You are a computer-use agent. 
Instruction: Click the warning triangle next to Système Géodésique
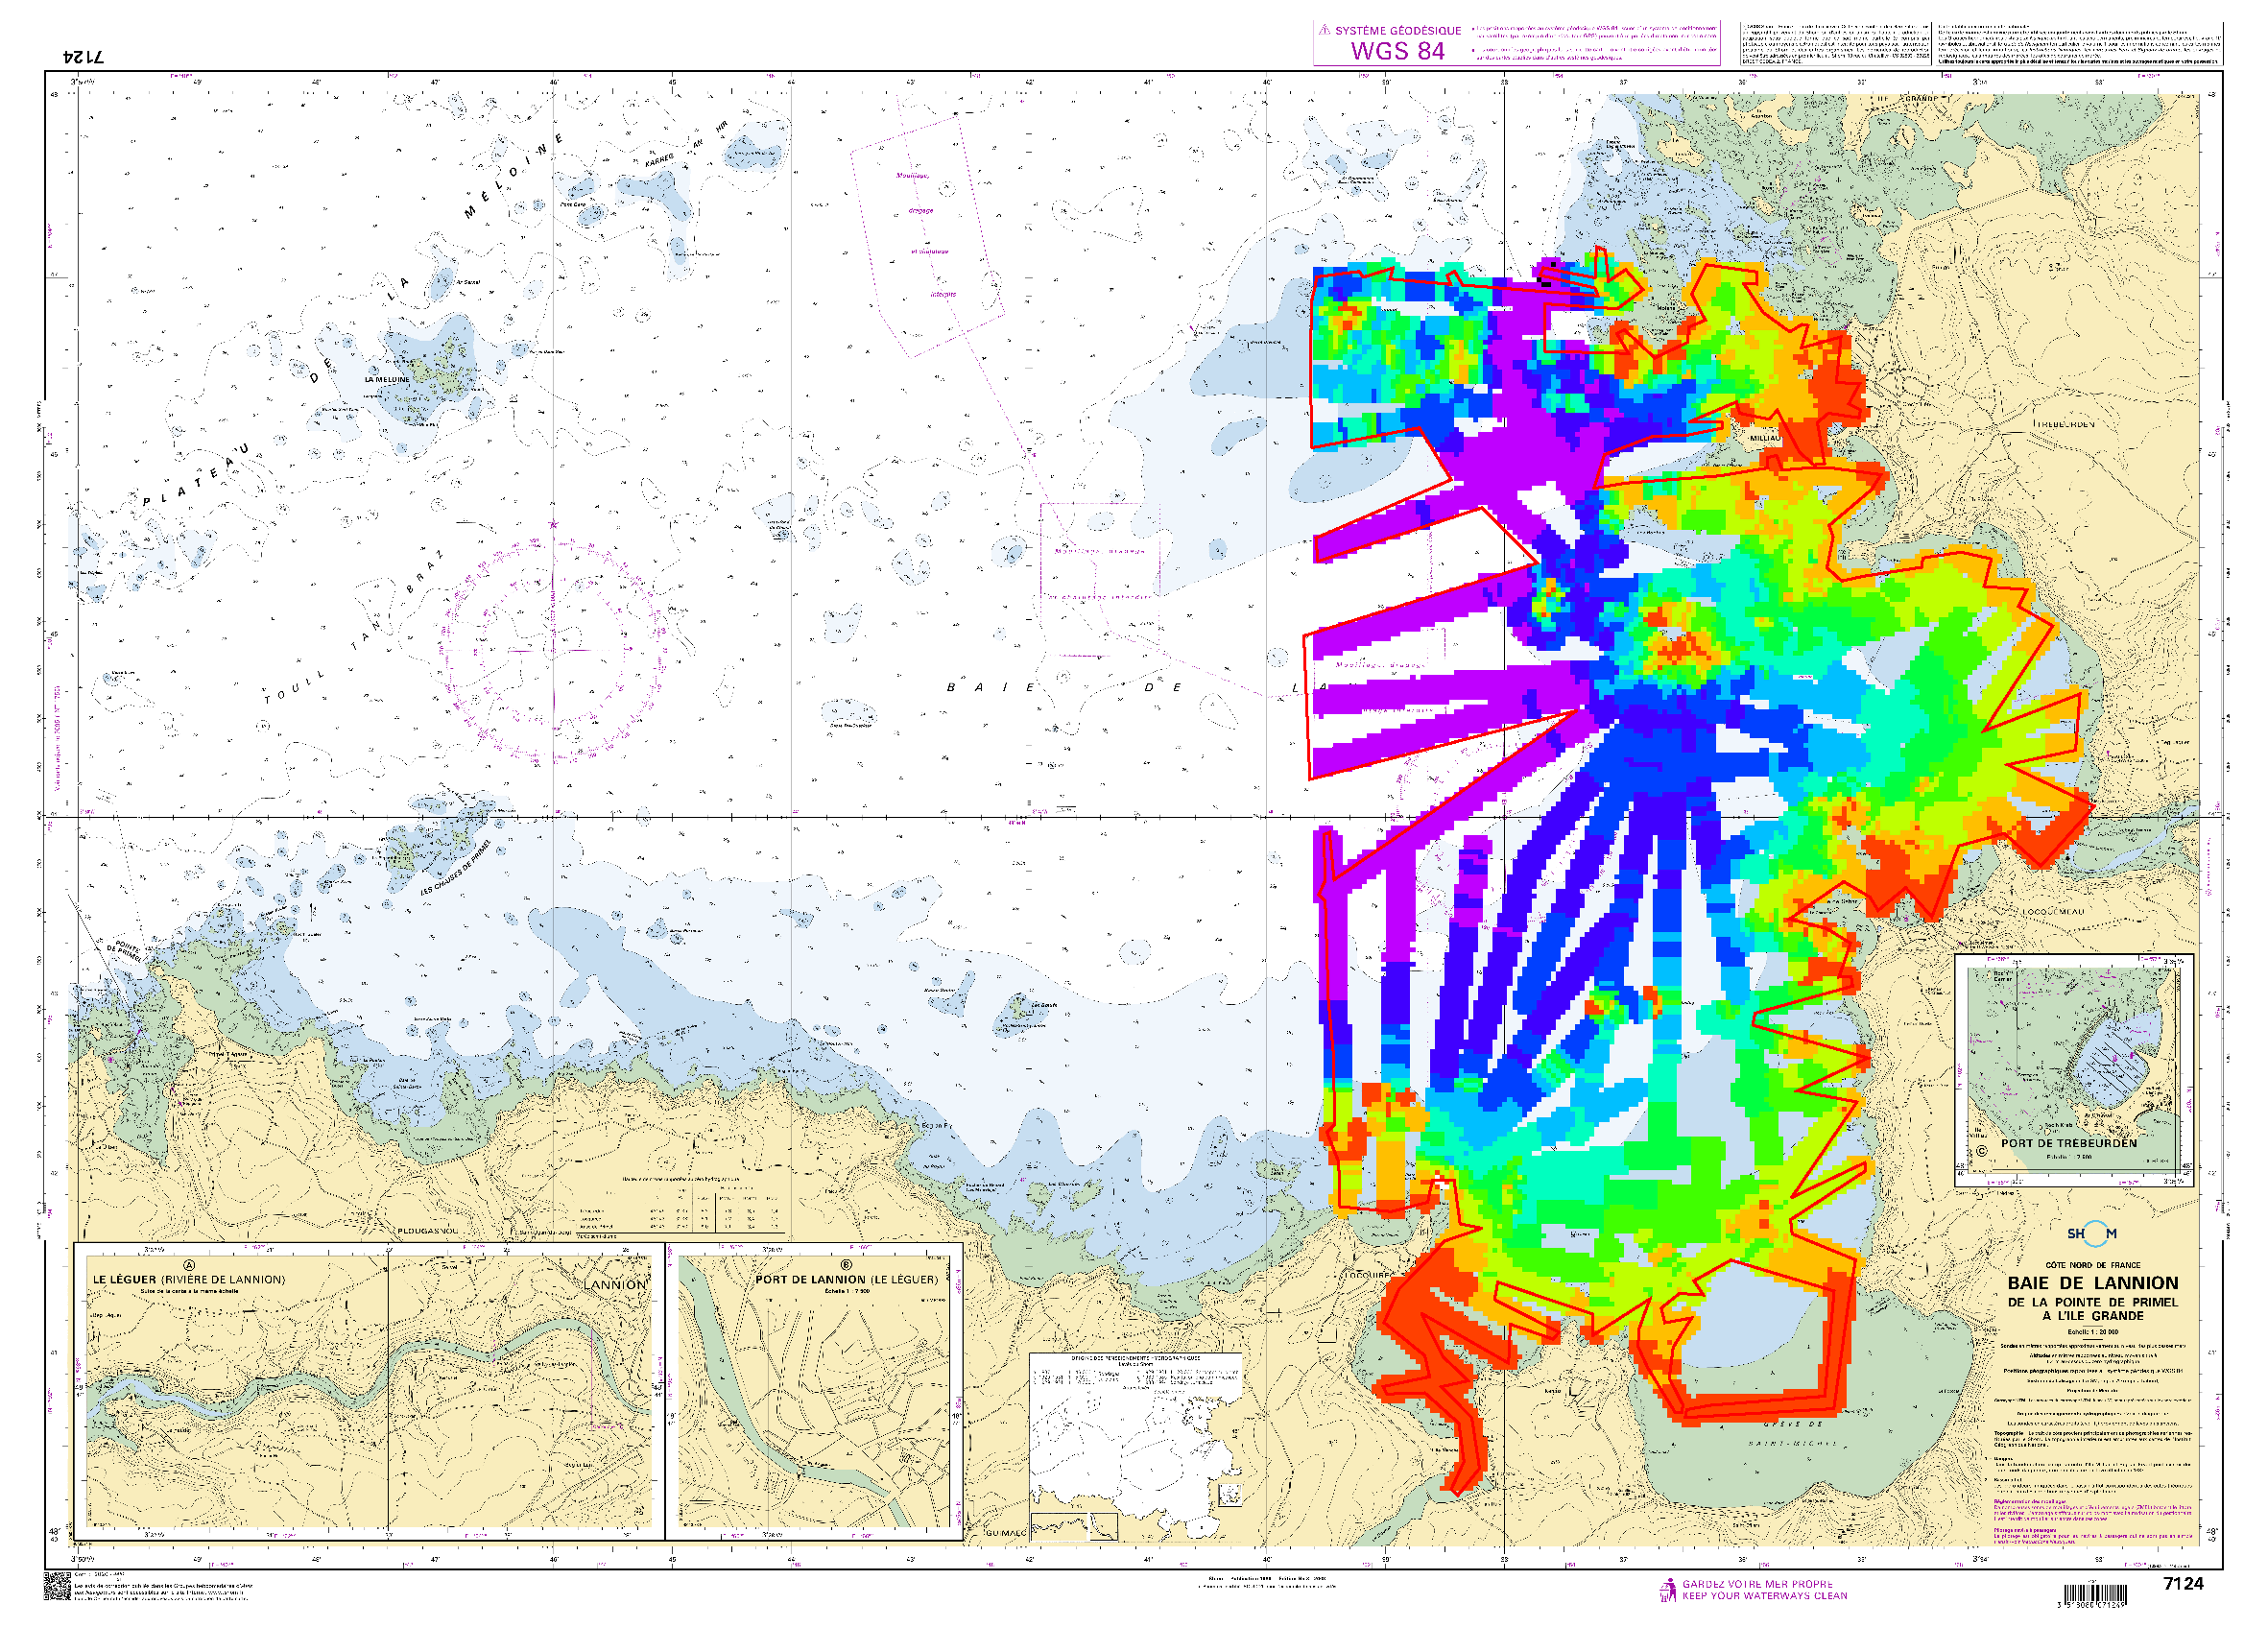(1324, 31)
